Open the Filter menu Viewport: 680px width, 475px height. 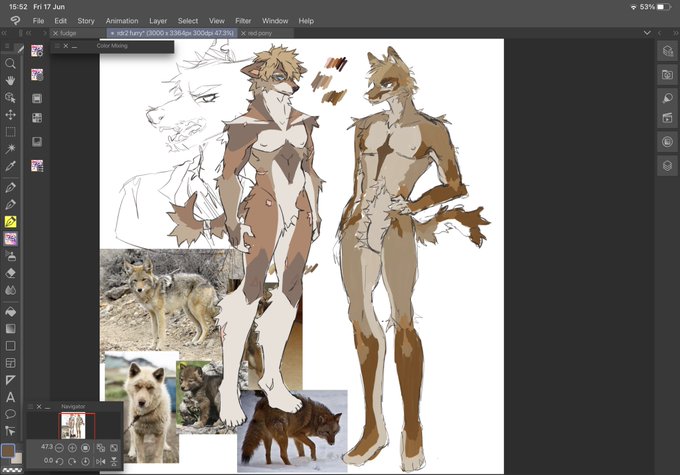pos(243,21)
